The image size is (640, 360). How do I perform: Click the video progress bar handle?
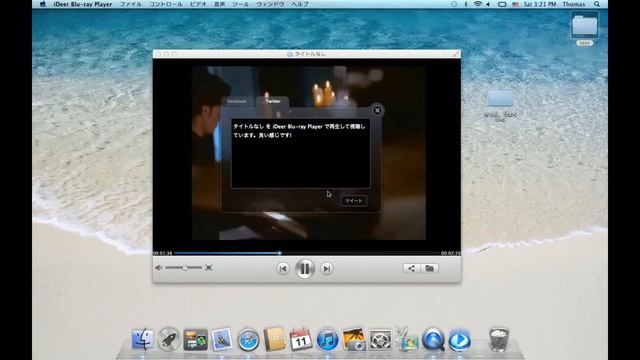pos(280,253)
